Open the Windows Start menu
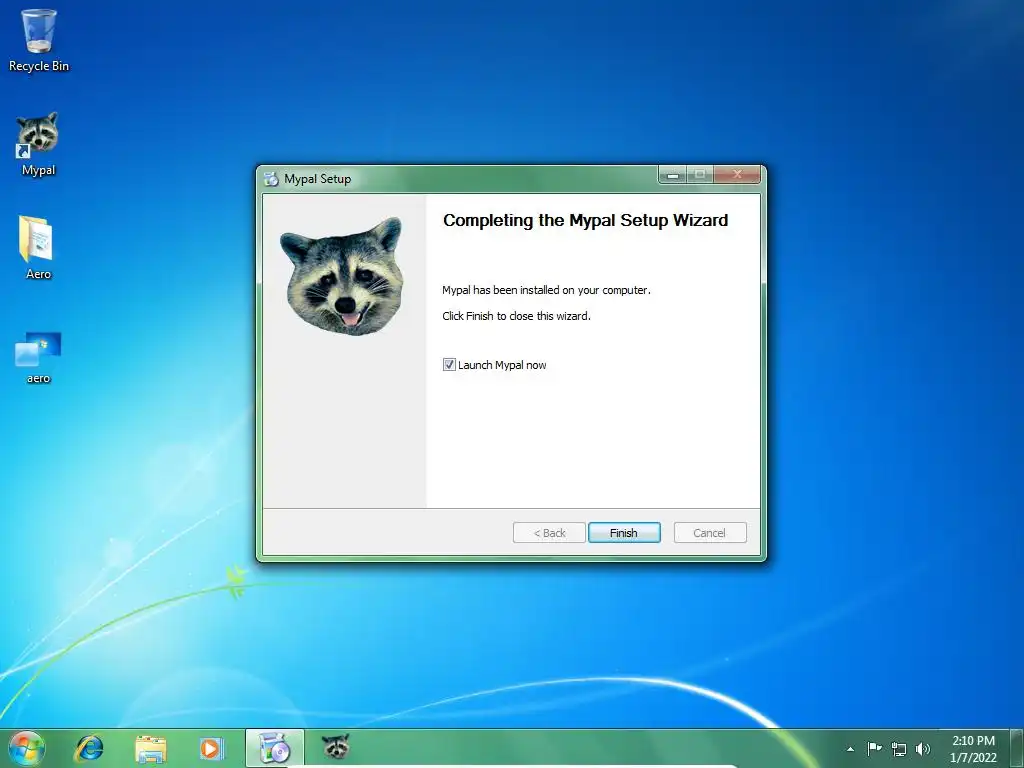 point(26,748)
